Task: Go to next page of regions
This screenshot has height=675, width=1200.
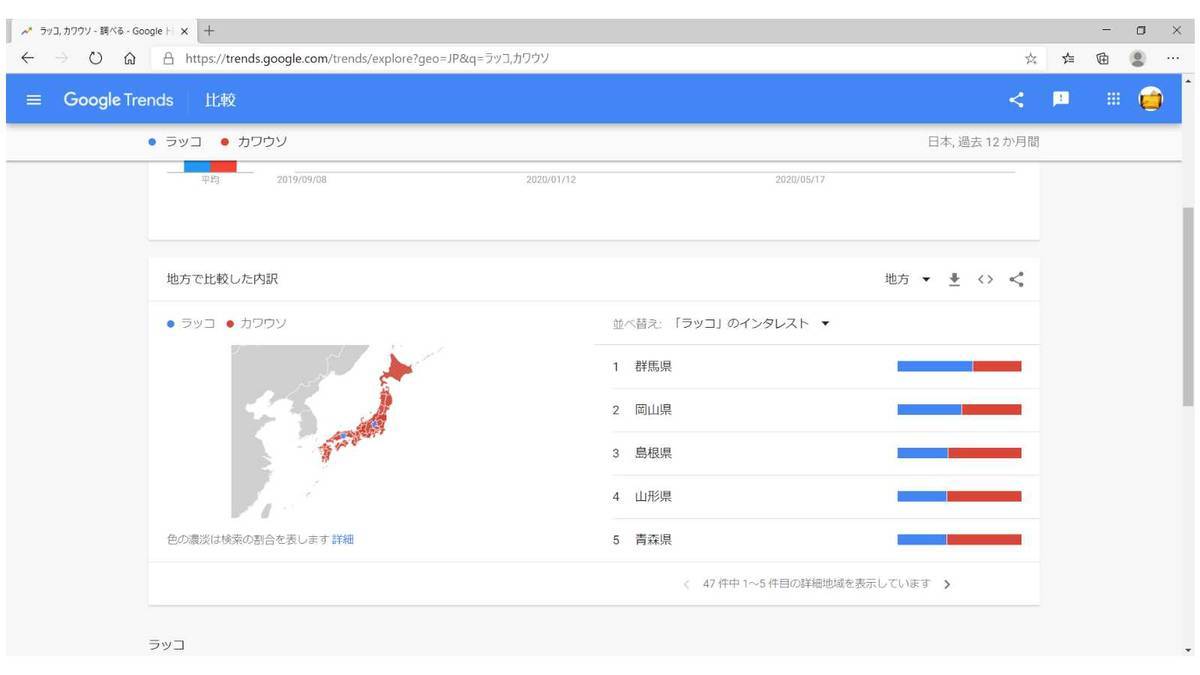Action: [x=947, y=584]
